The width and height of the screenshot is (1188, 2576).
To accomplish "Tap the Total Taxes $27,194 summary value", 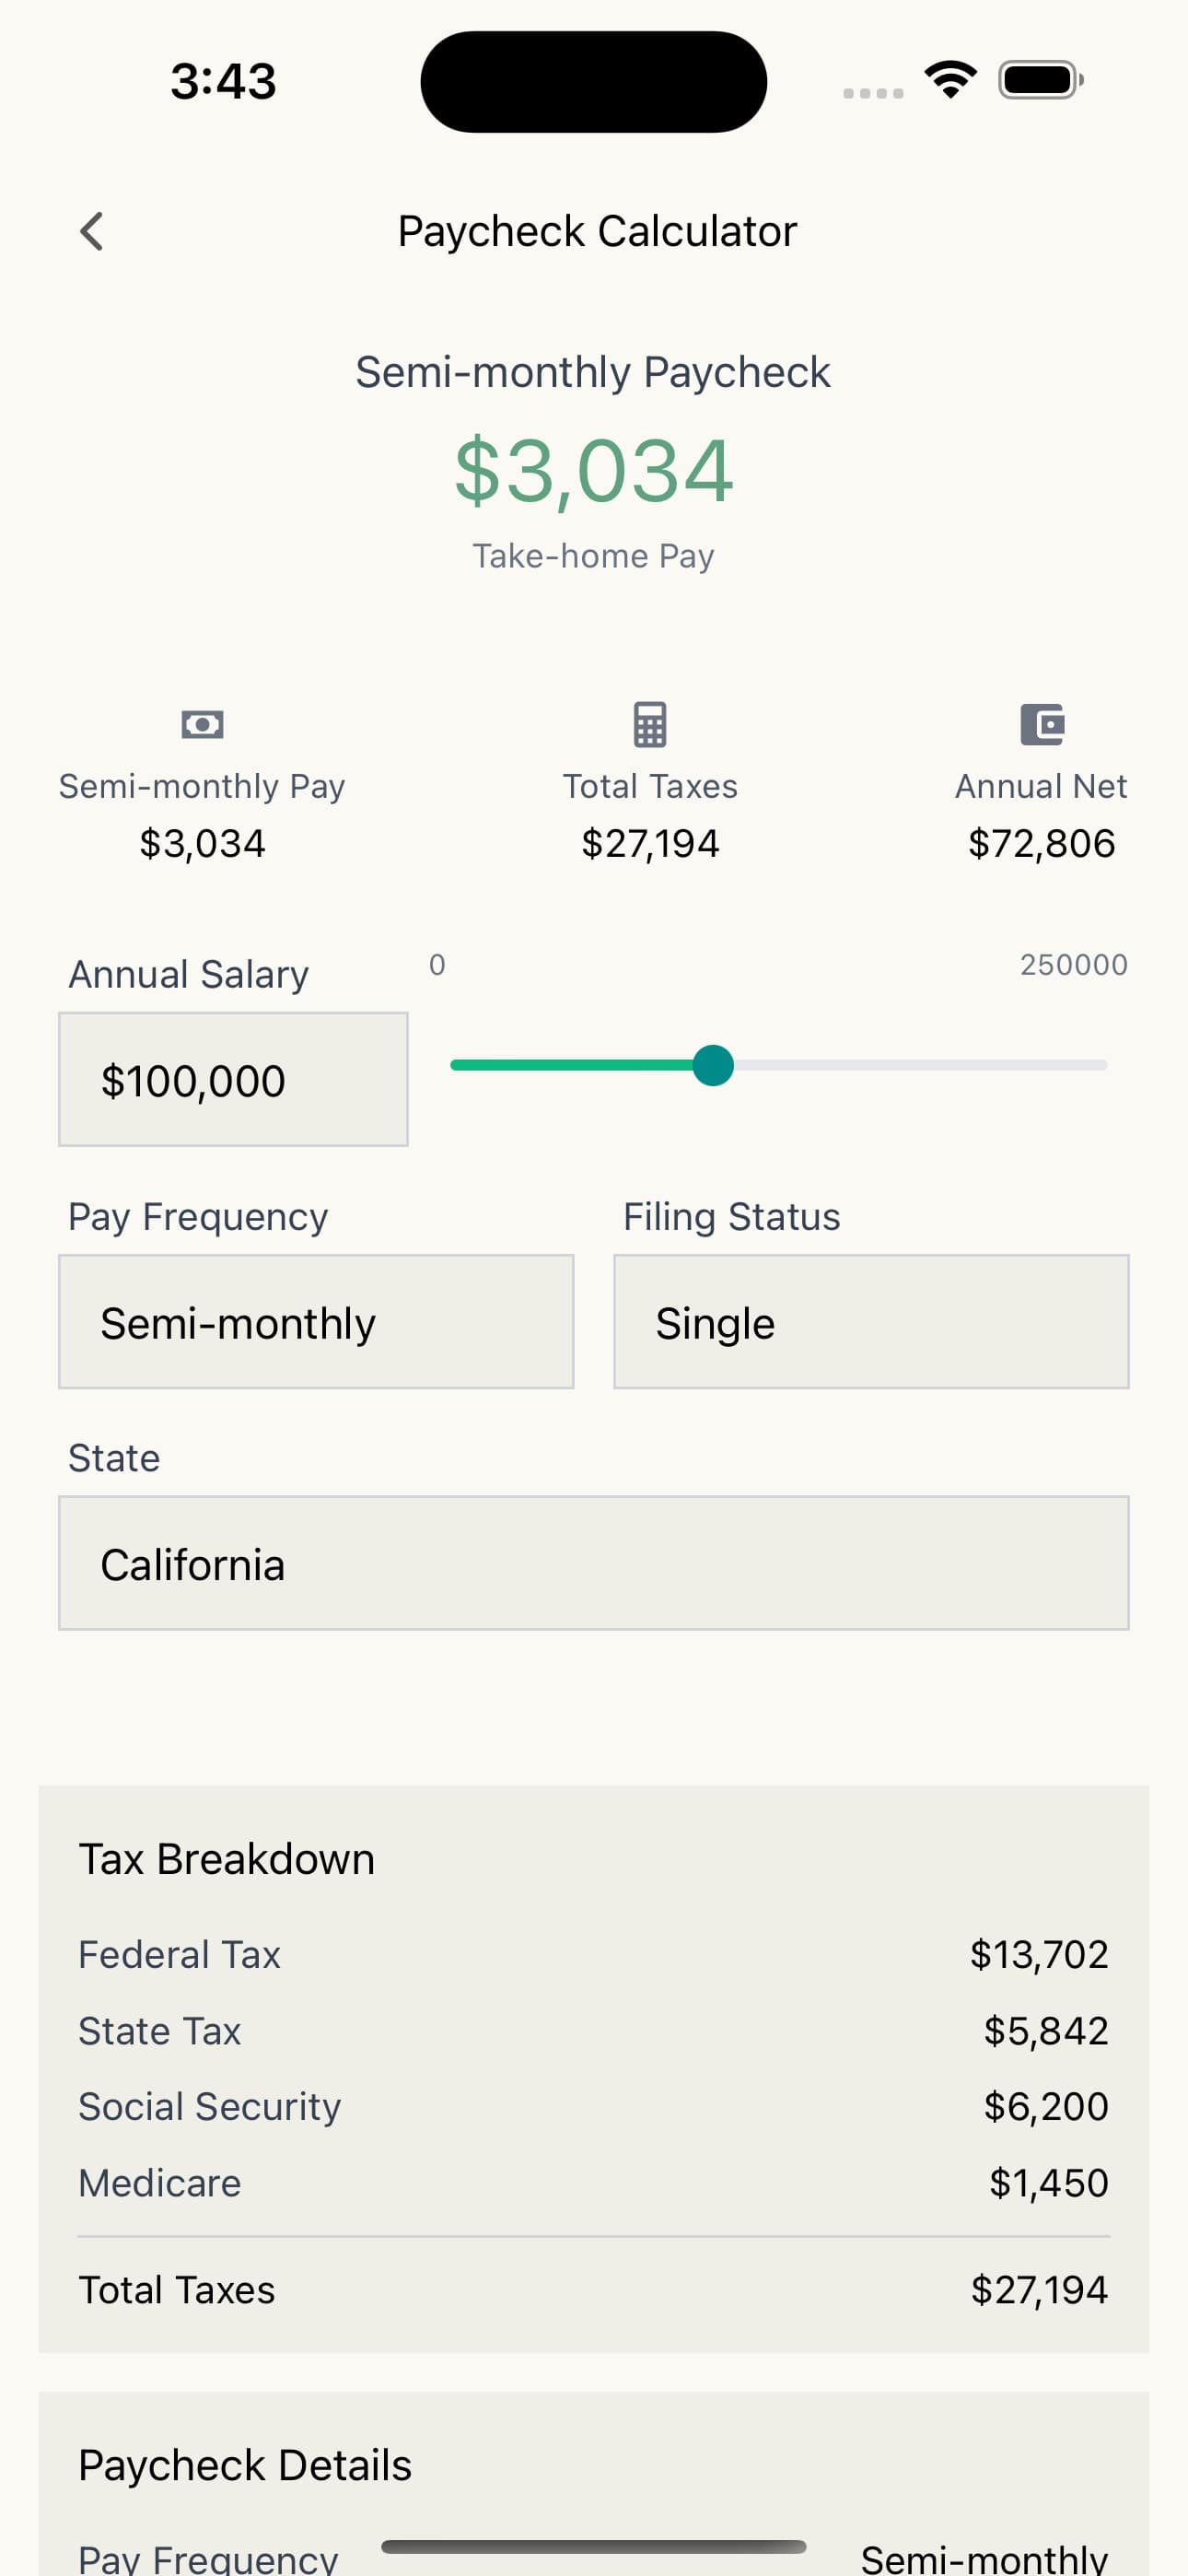I will 650,843.
